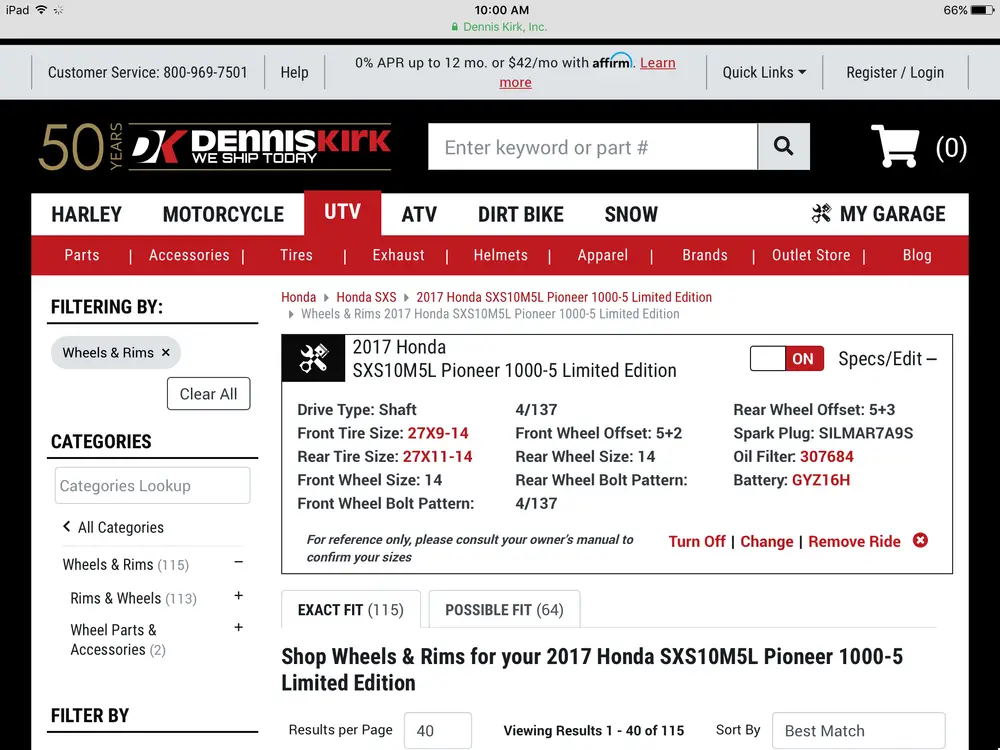Click the Turn Off link

697,541
